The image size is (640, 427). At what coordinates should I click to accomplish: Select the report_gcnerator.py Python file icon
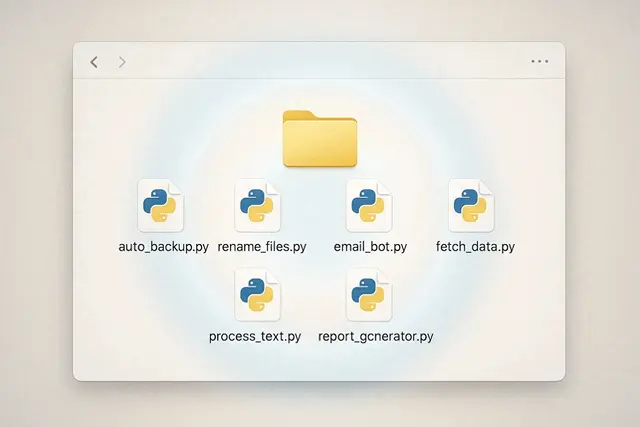[x=369, y=295]
